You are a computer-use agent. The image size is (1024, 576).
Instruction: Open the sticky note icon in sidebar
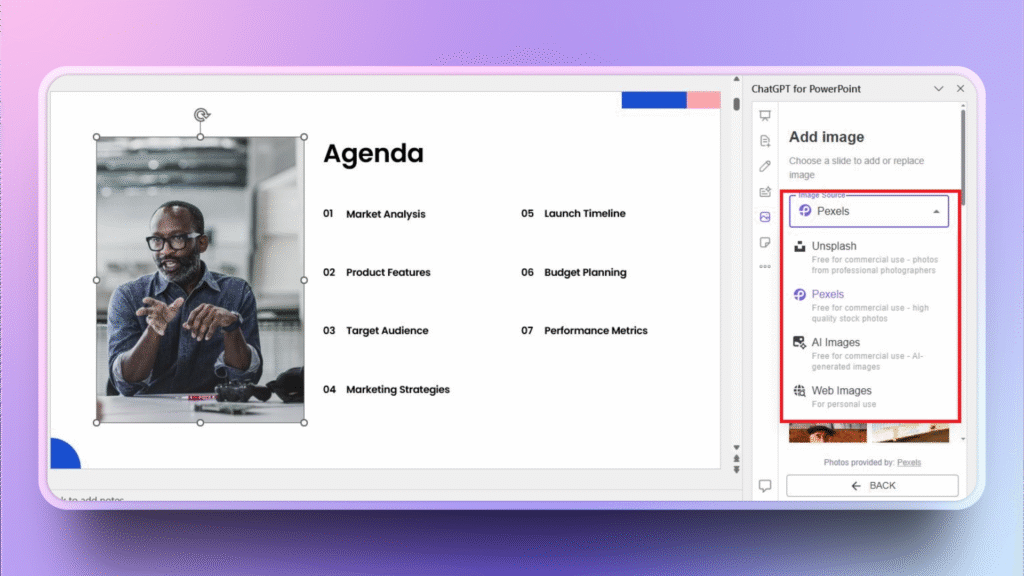[x=765, y=242]
